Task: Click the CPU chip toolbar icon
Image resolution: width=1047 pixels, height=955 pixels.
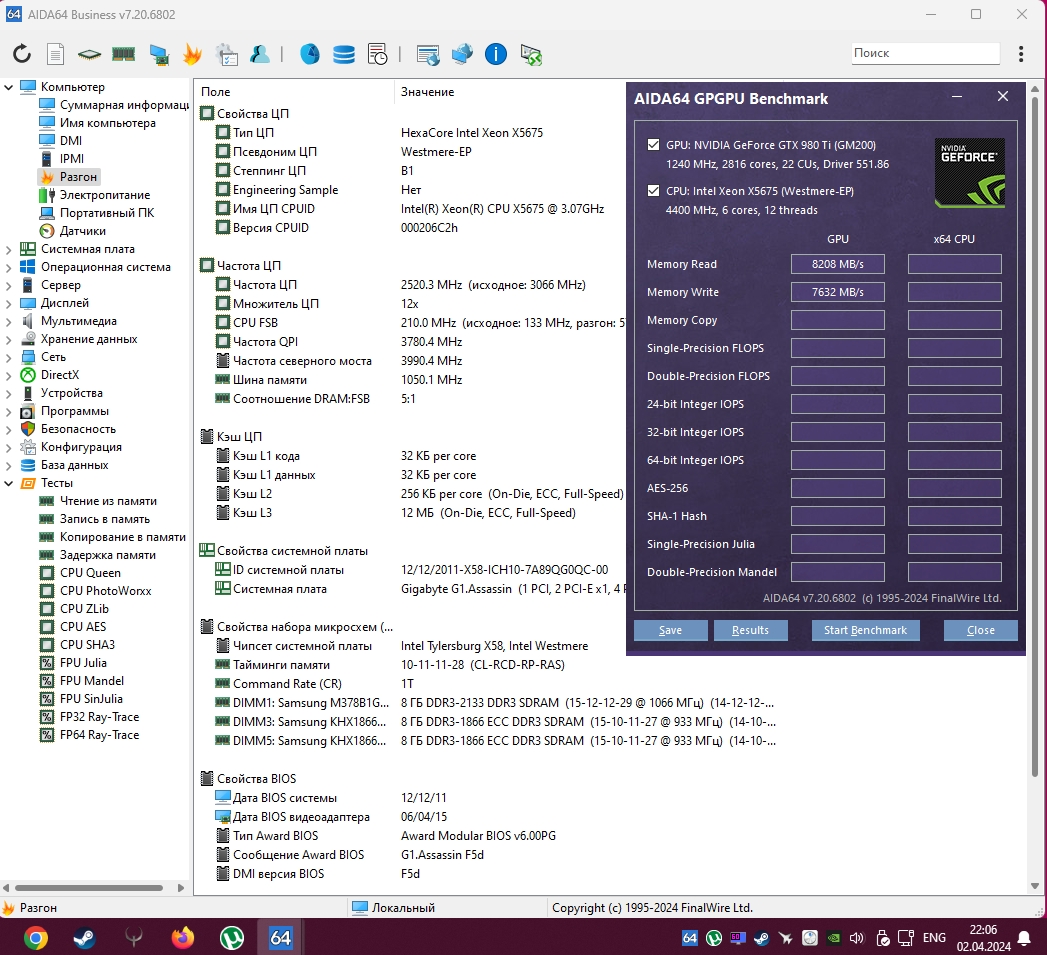Action: click(x=89, y=54)
